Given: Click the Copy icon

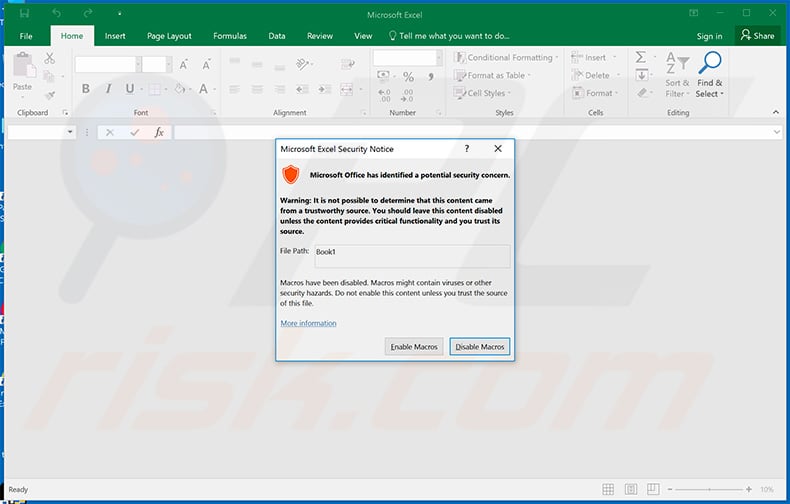Looking at the screenshot, I should click(49, 77).
